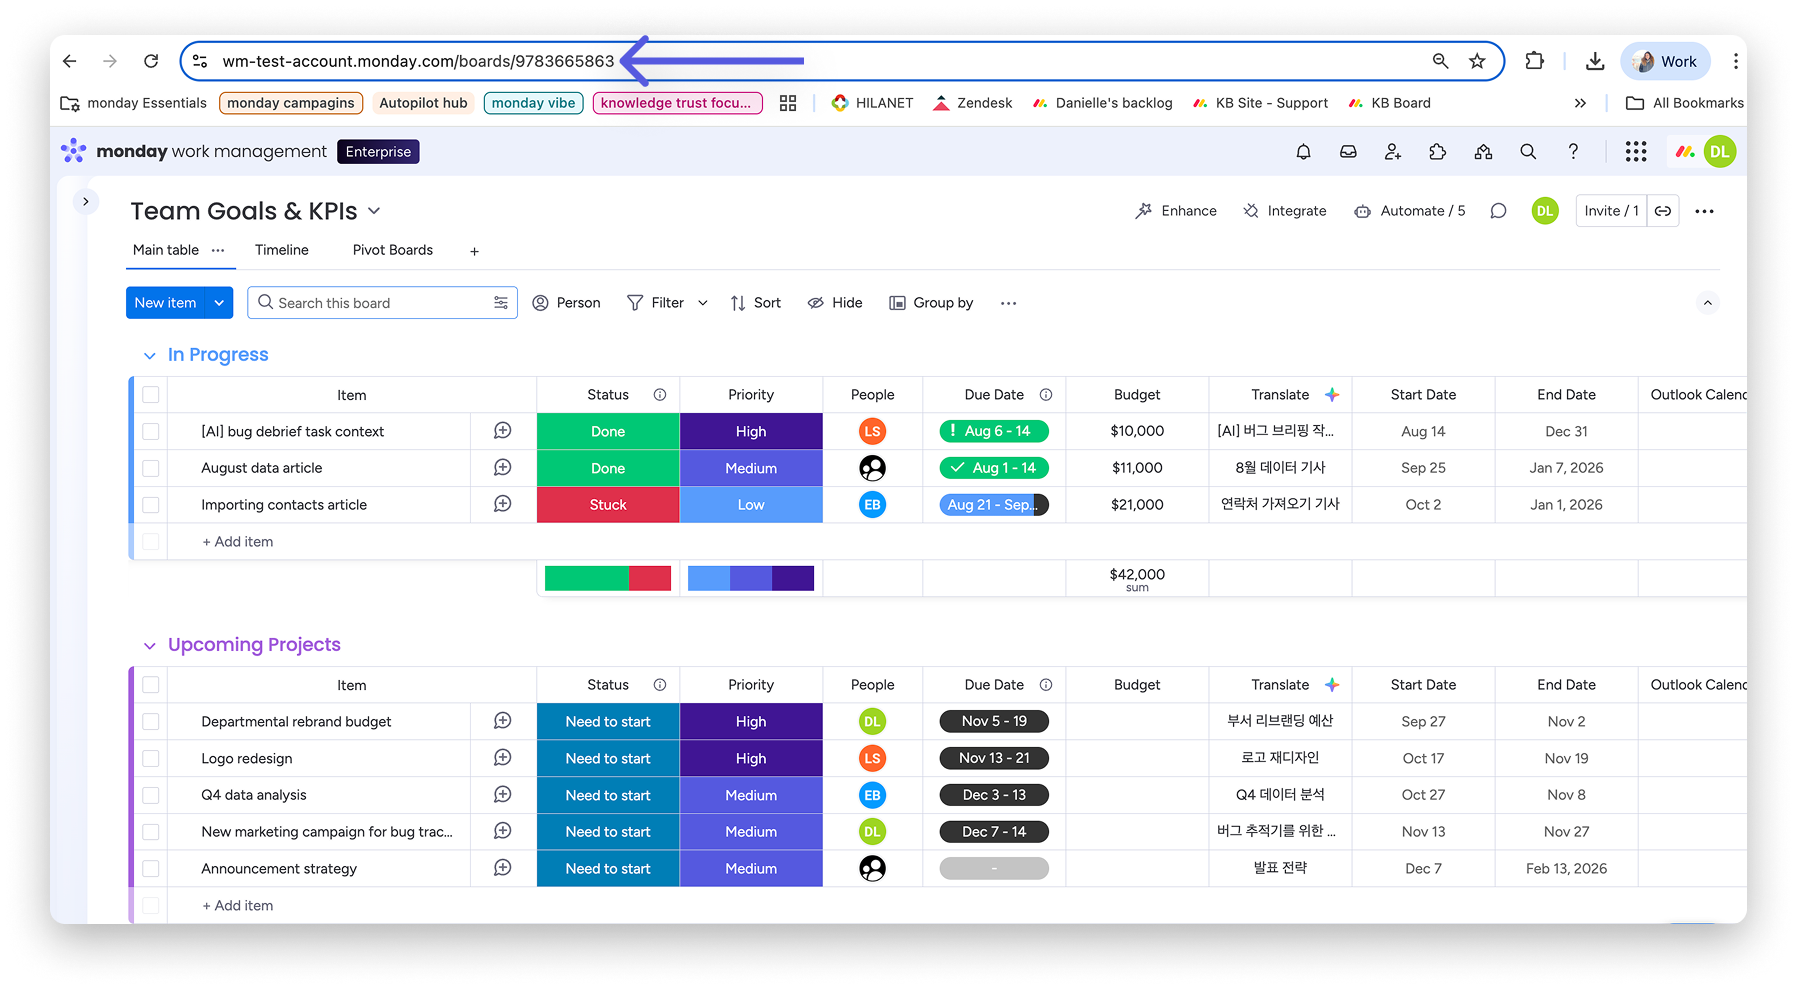Click the browser address bar URL
This screenshot has width=1797, height=989.
click(x=418, y=61)
